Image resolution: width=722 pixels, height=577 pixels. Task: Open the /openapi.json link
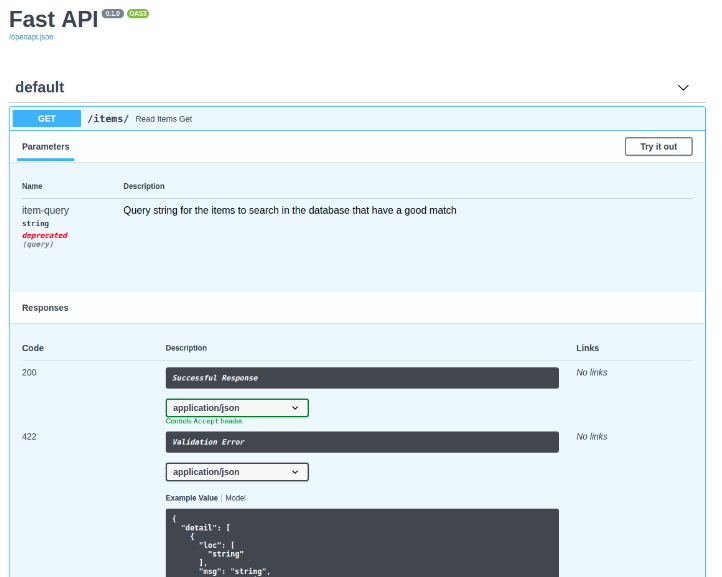click(31, 37)
